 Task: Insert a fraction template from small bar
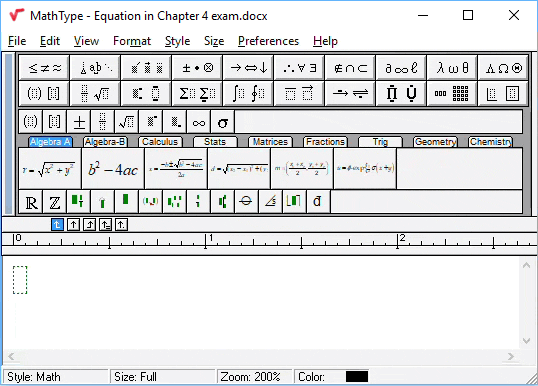point(103,122)
